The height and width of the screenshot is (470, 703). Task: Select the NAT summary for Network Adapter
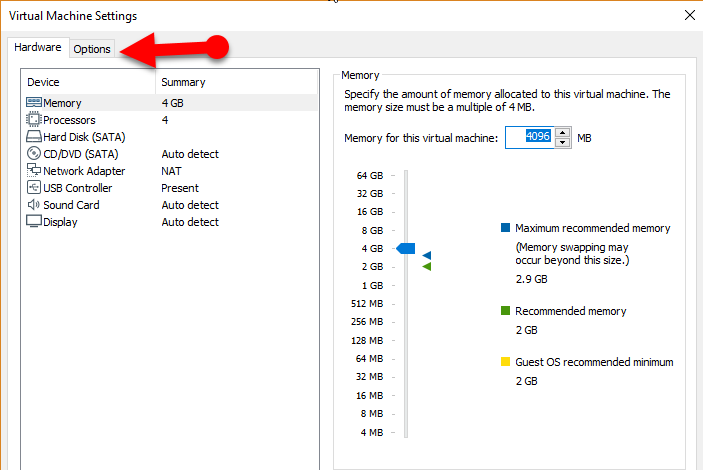coord(172,171)
